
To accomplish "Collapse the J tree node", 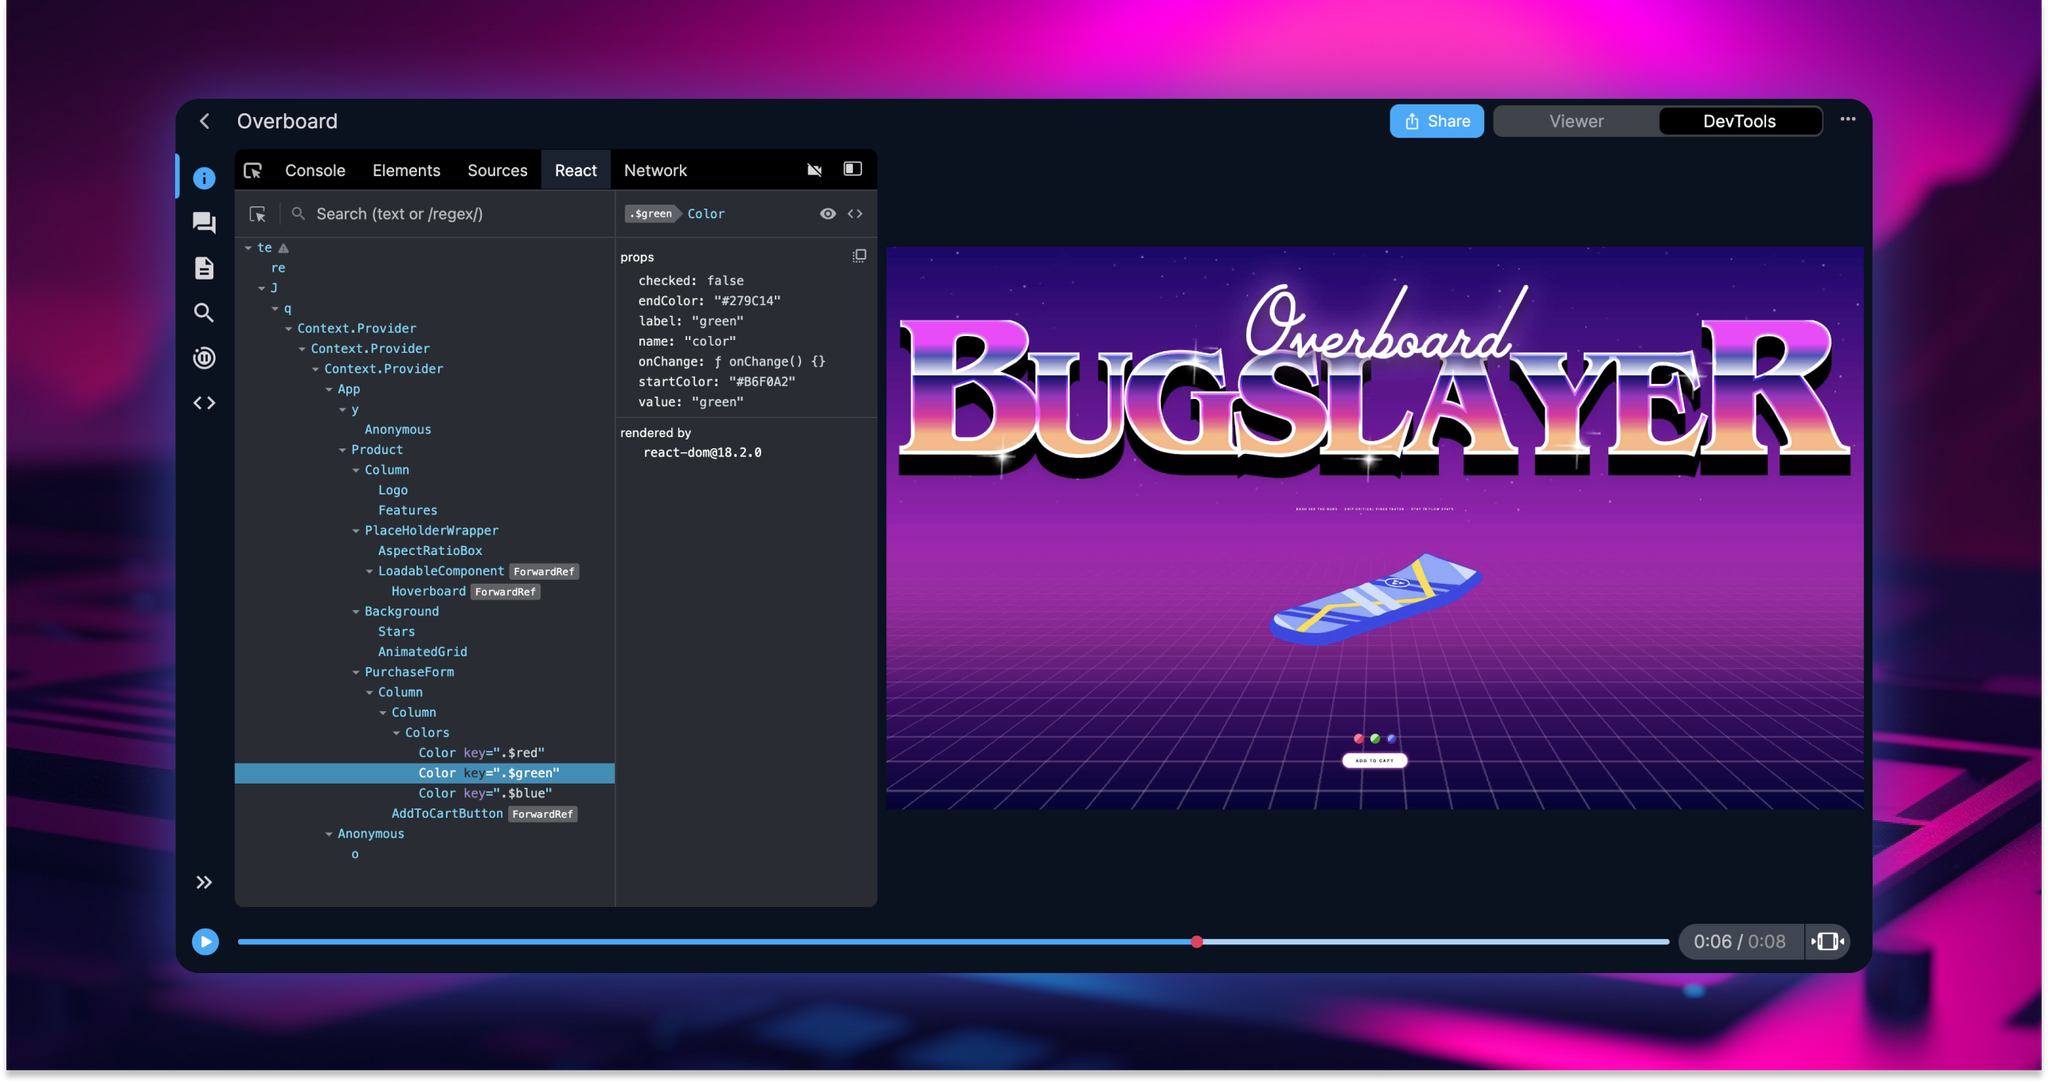I will (262, 288).
